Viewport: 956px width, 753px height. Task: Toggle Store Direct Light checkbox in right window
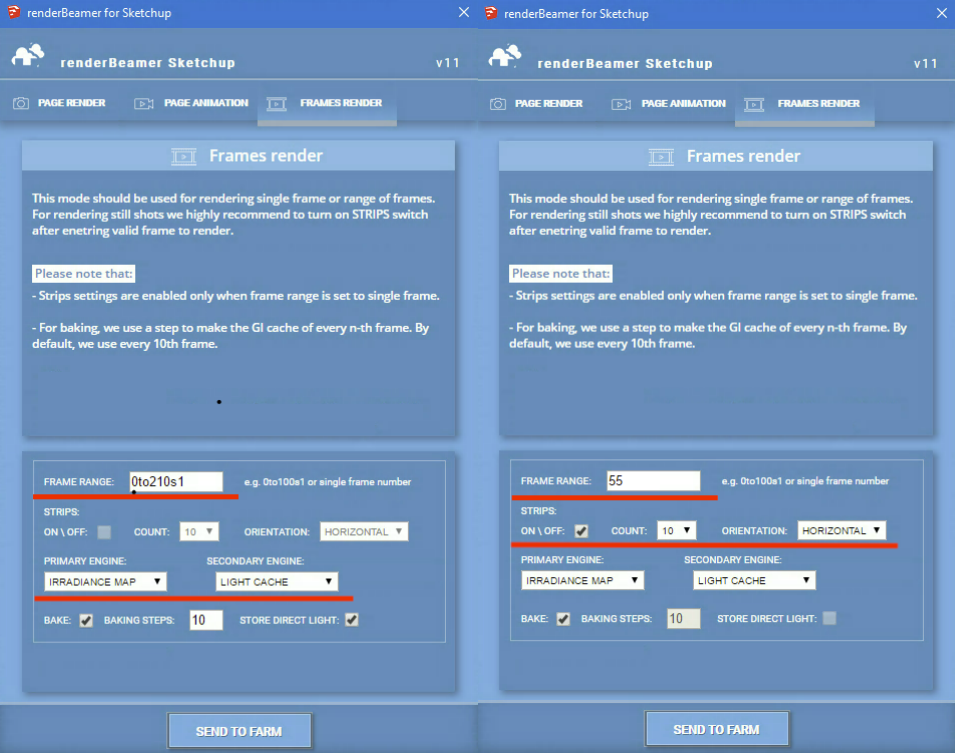[x=829, y=618]
